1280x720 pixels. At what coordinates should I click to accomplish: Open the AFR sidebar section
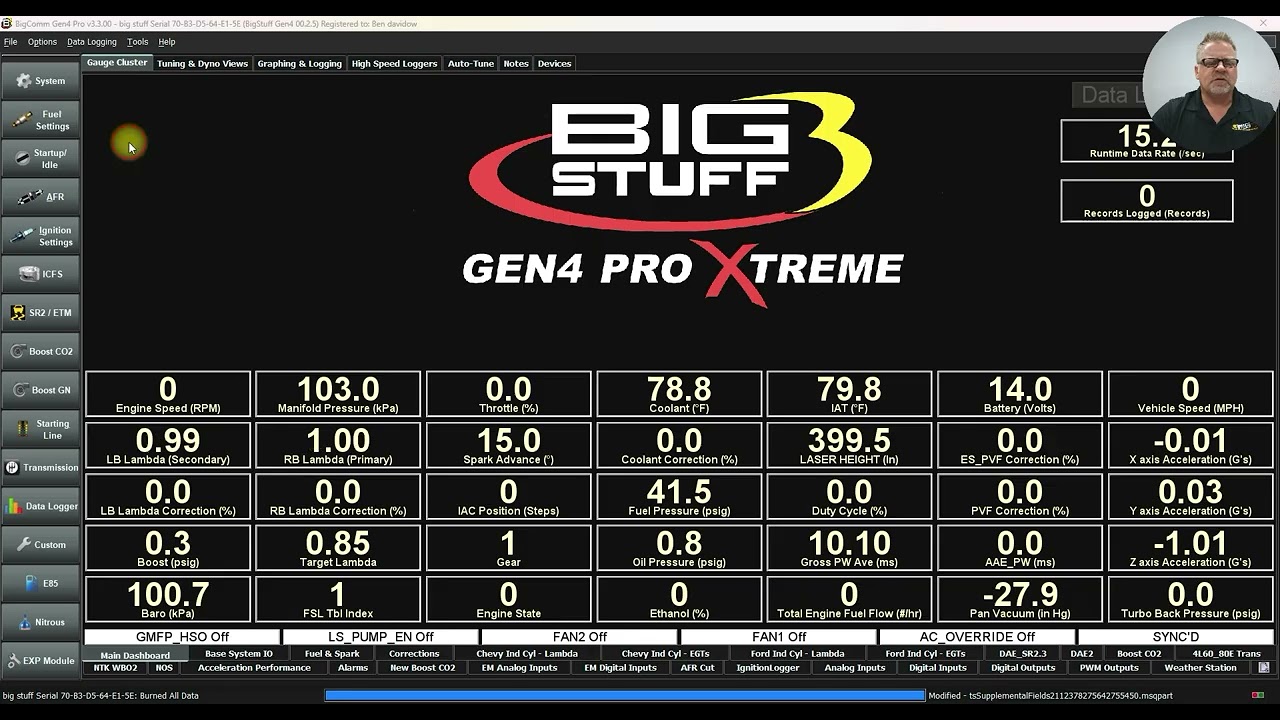click(41, 197)
